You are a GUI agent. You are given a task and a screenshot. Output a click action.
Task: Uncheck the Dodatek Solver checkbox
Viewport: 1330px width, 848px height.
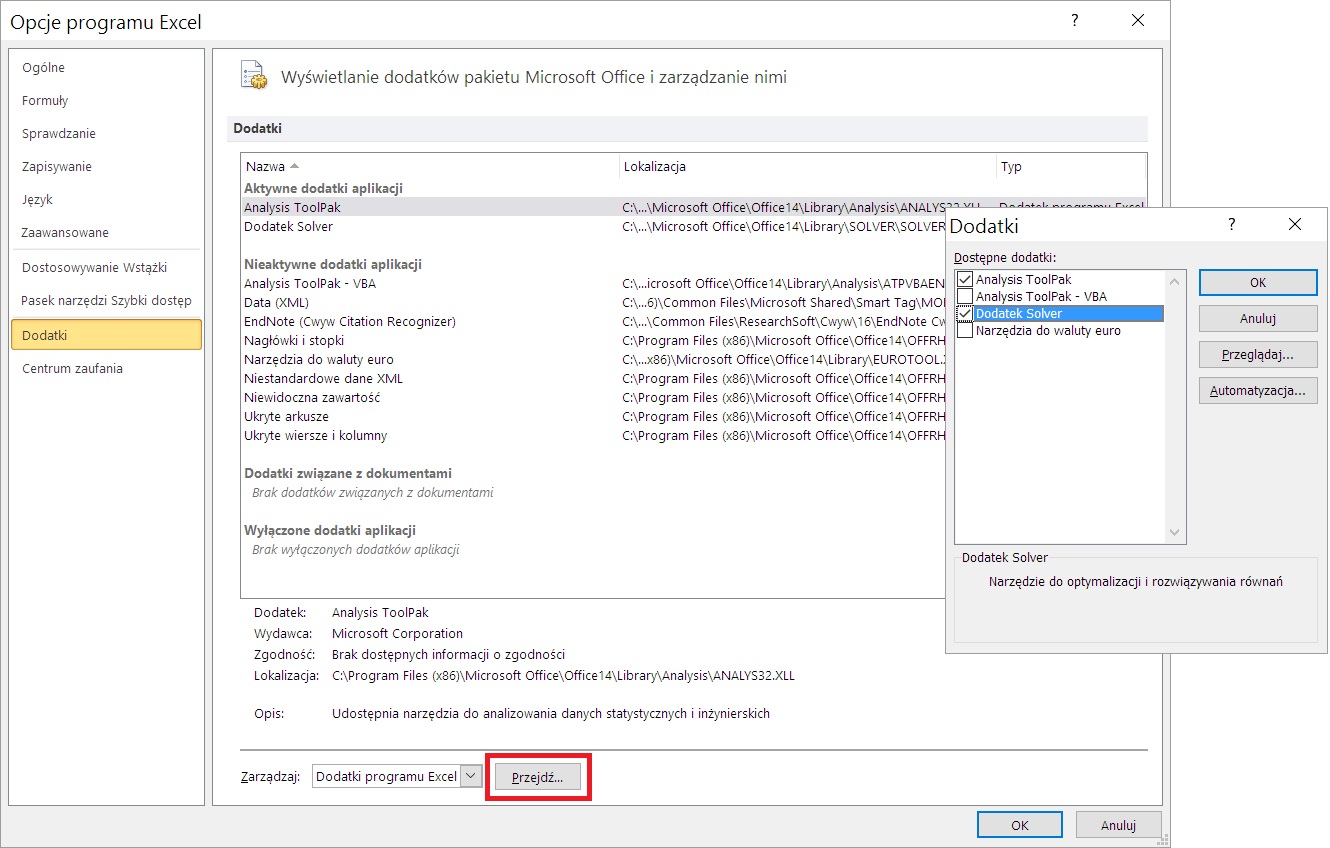[x=965, y=314]
